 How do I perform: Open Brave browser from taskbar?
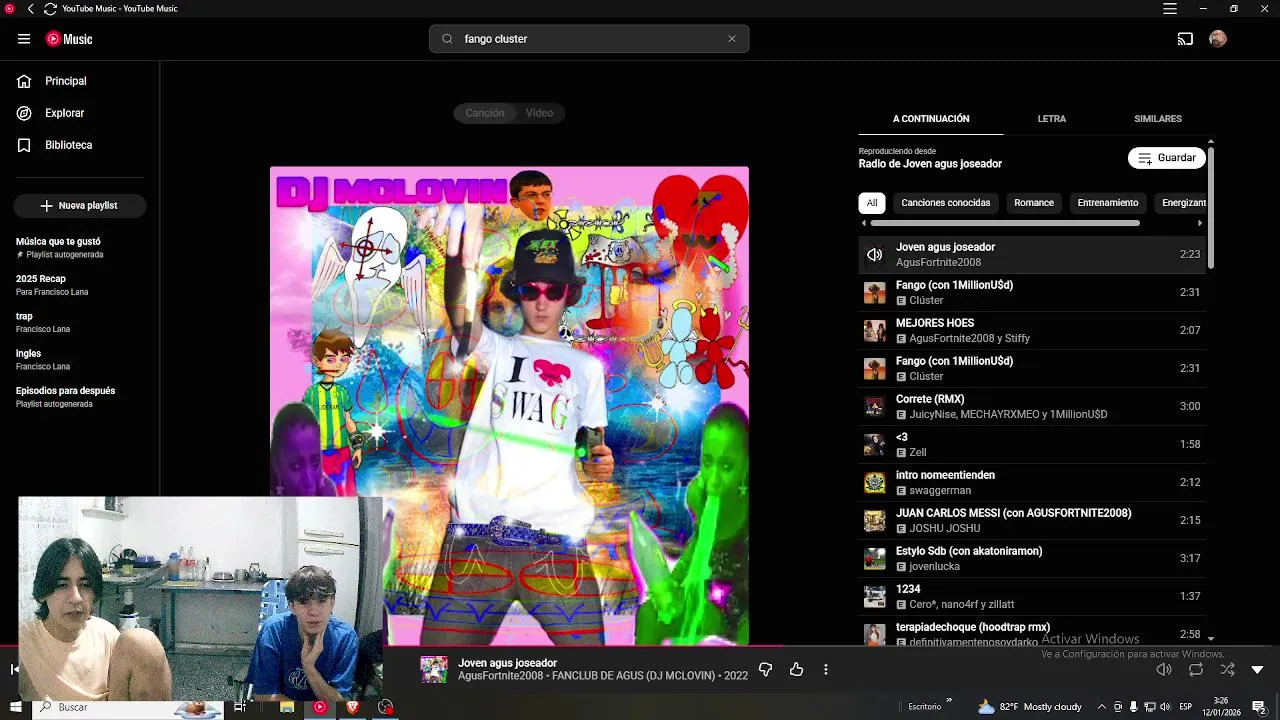click(x=352, y=707)
